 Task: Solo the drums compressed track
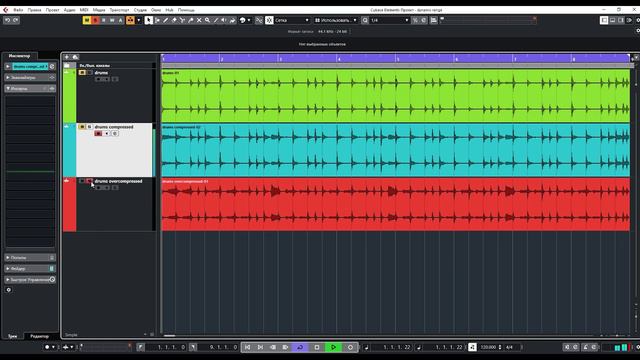tap(89, 127)
